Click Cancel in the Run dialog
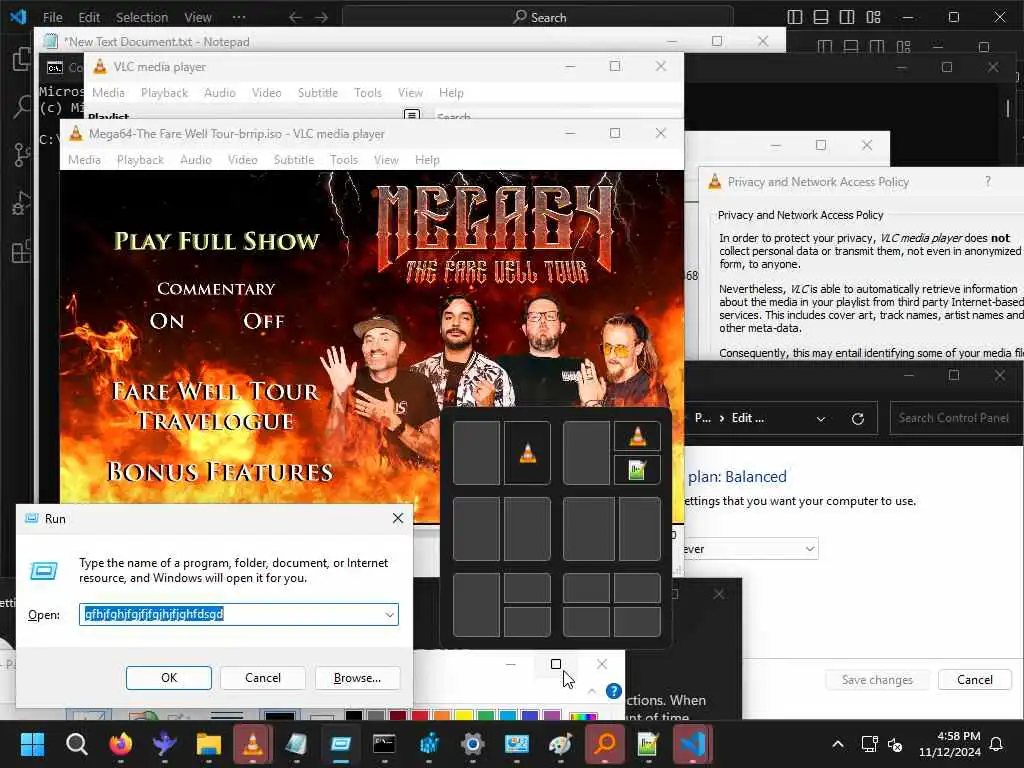 click(x=263, y=678)
